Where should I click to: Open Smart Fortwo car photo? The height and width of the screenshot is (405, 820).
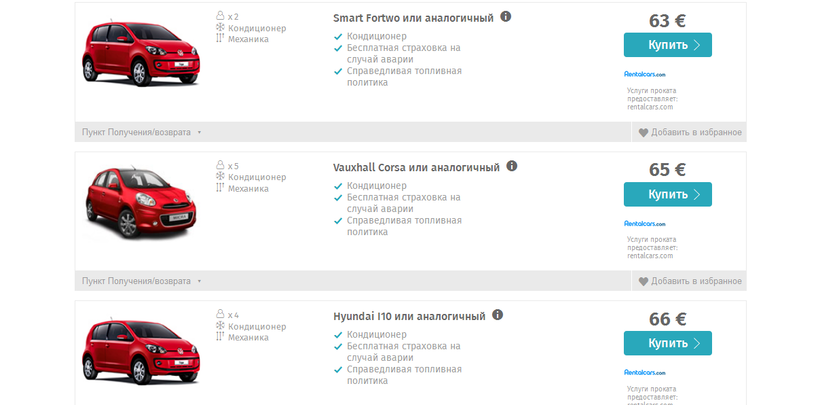128,57
